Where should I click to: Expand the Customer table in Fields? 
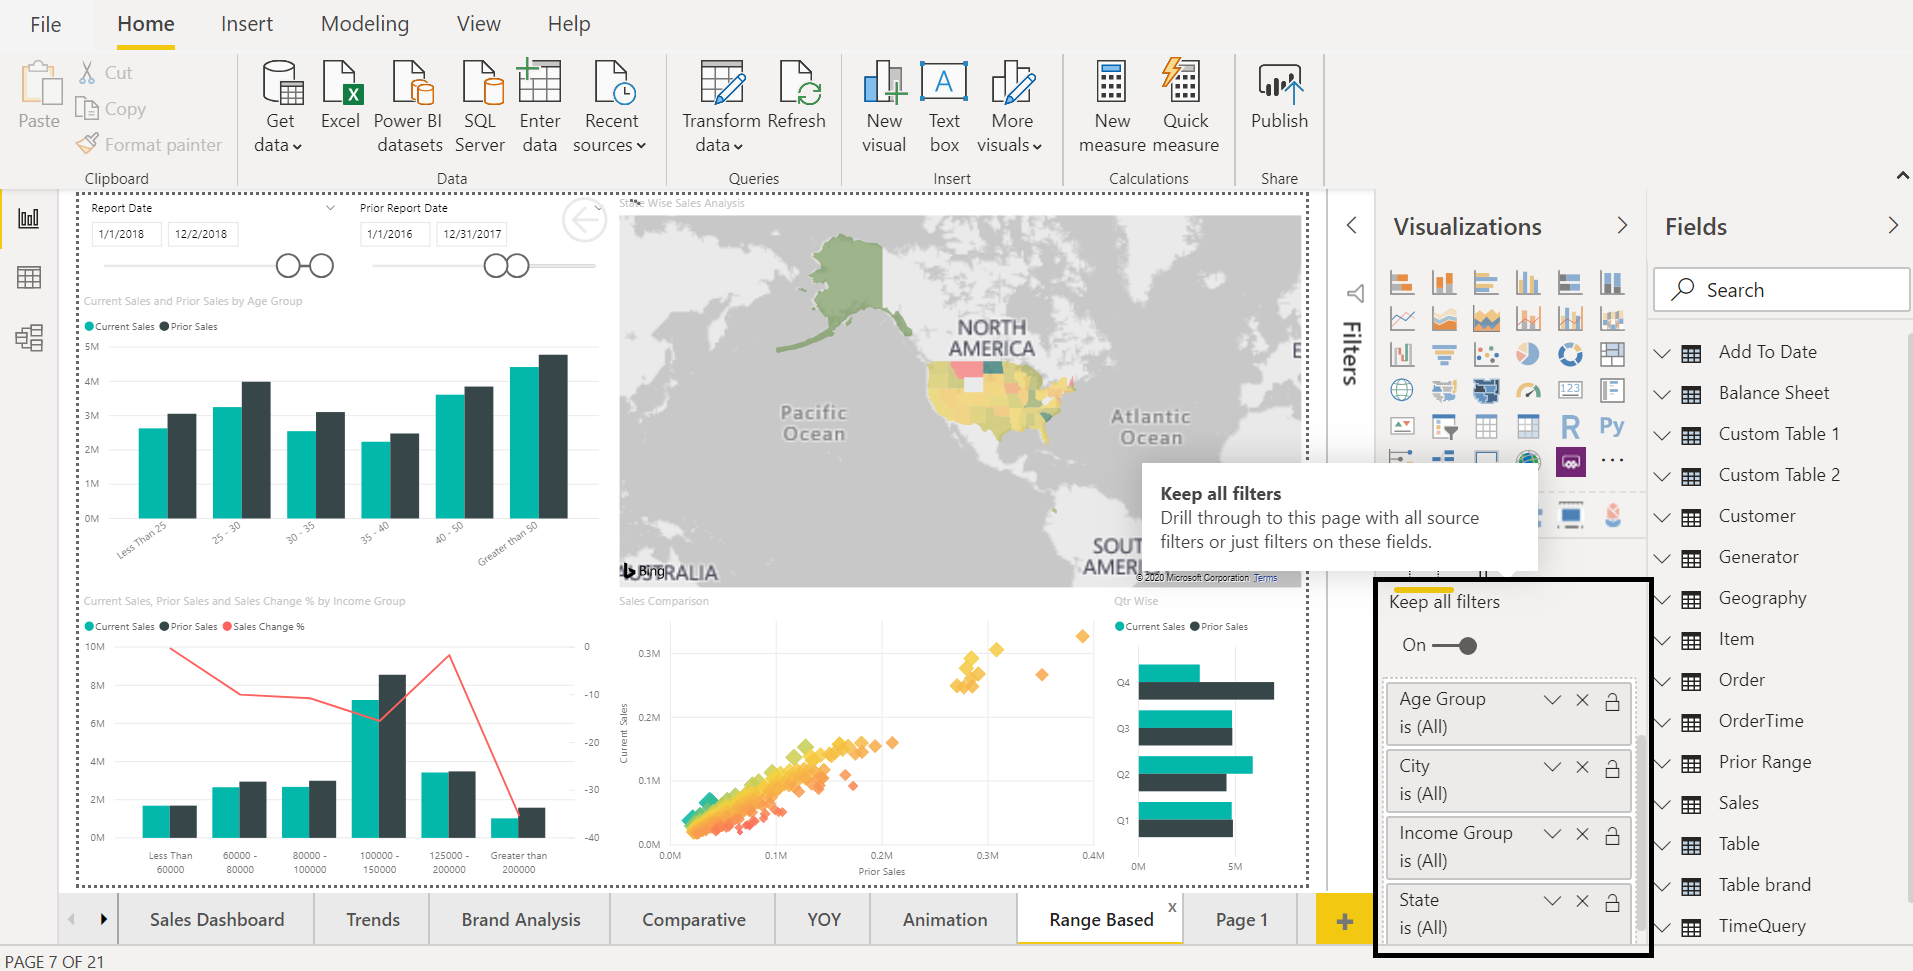[x=1662, y=517]
